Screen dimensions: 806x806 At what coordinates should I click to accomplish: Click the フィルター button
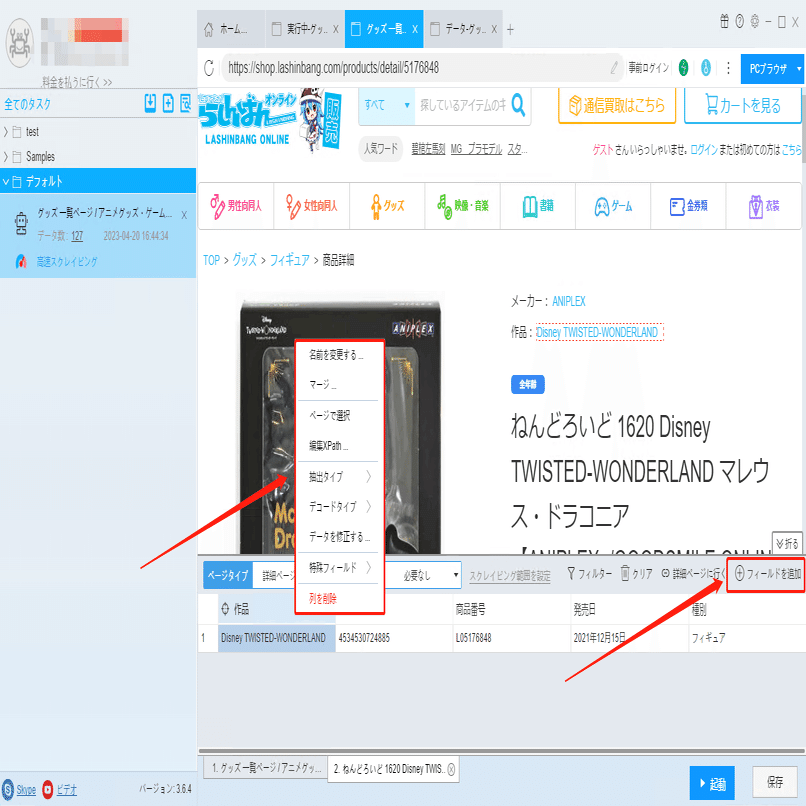pos(589,574)
